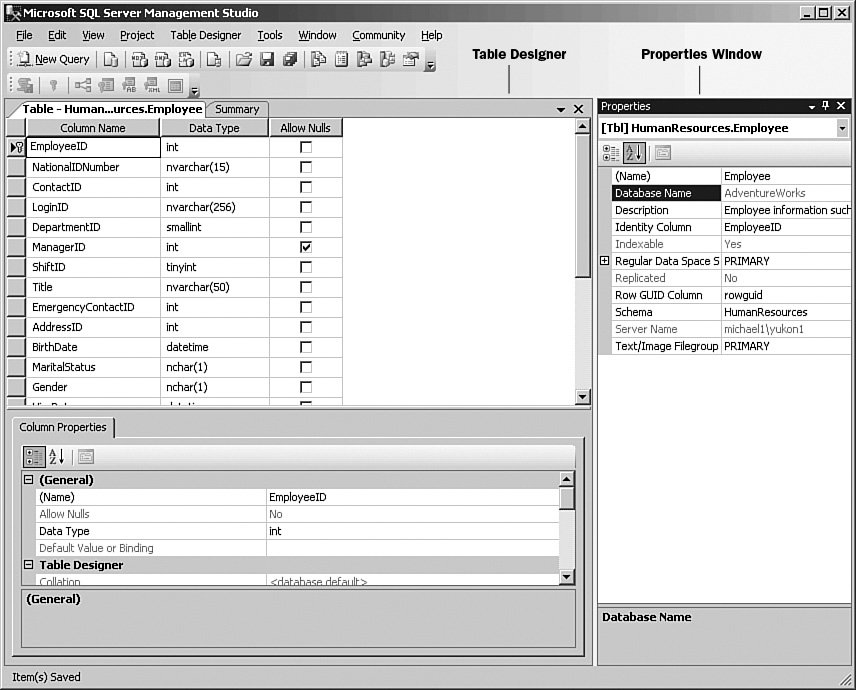The width and height of the screenshot is (856, 690).
Task: Start a new Analysis Services MDX query
Action: point(140,59)
